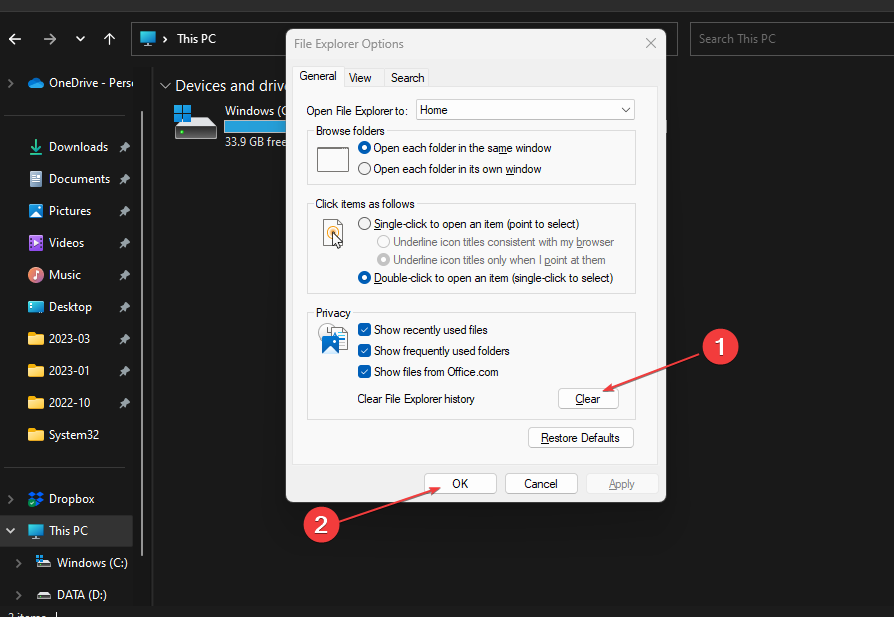Click the Up one level arrow
Viewport: 894px width, 617px height.
pos(109,39)
